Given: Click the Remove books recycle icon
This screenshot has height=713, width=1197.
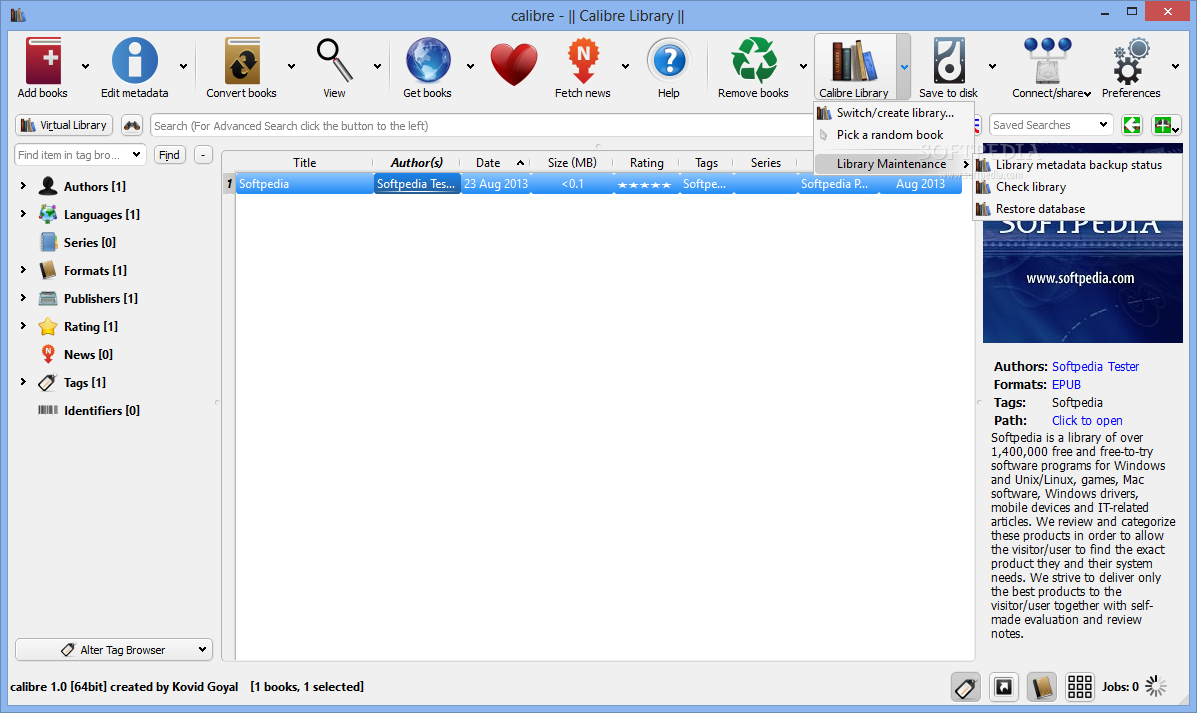Looking at the screenshot, I should (753, 61).
